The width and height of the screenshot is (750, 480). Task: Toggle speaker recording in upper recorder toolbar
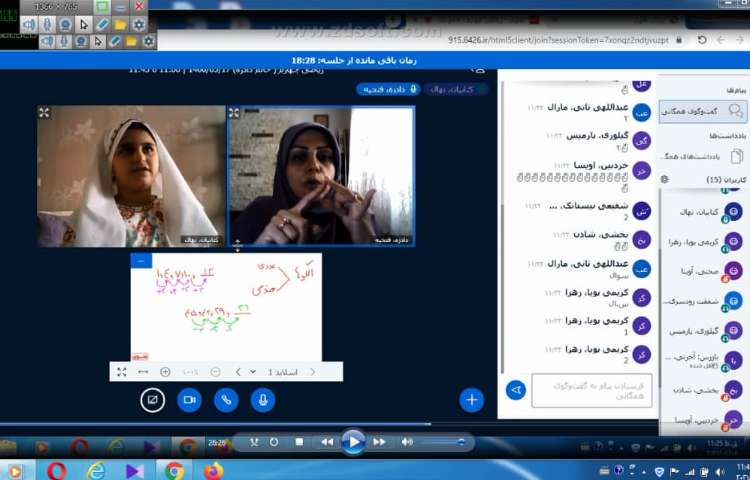(29, 24)
